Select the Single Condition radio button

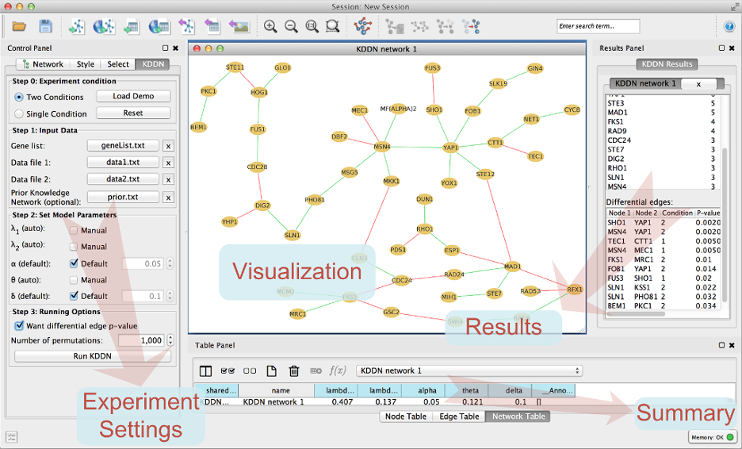[x=20, y=113]
